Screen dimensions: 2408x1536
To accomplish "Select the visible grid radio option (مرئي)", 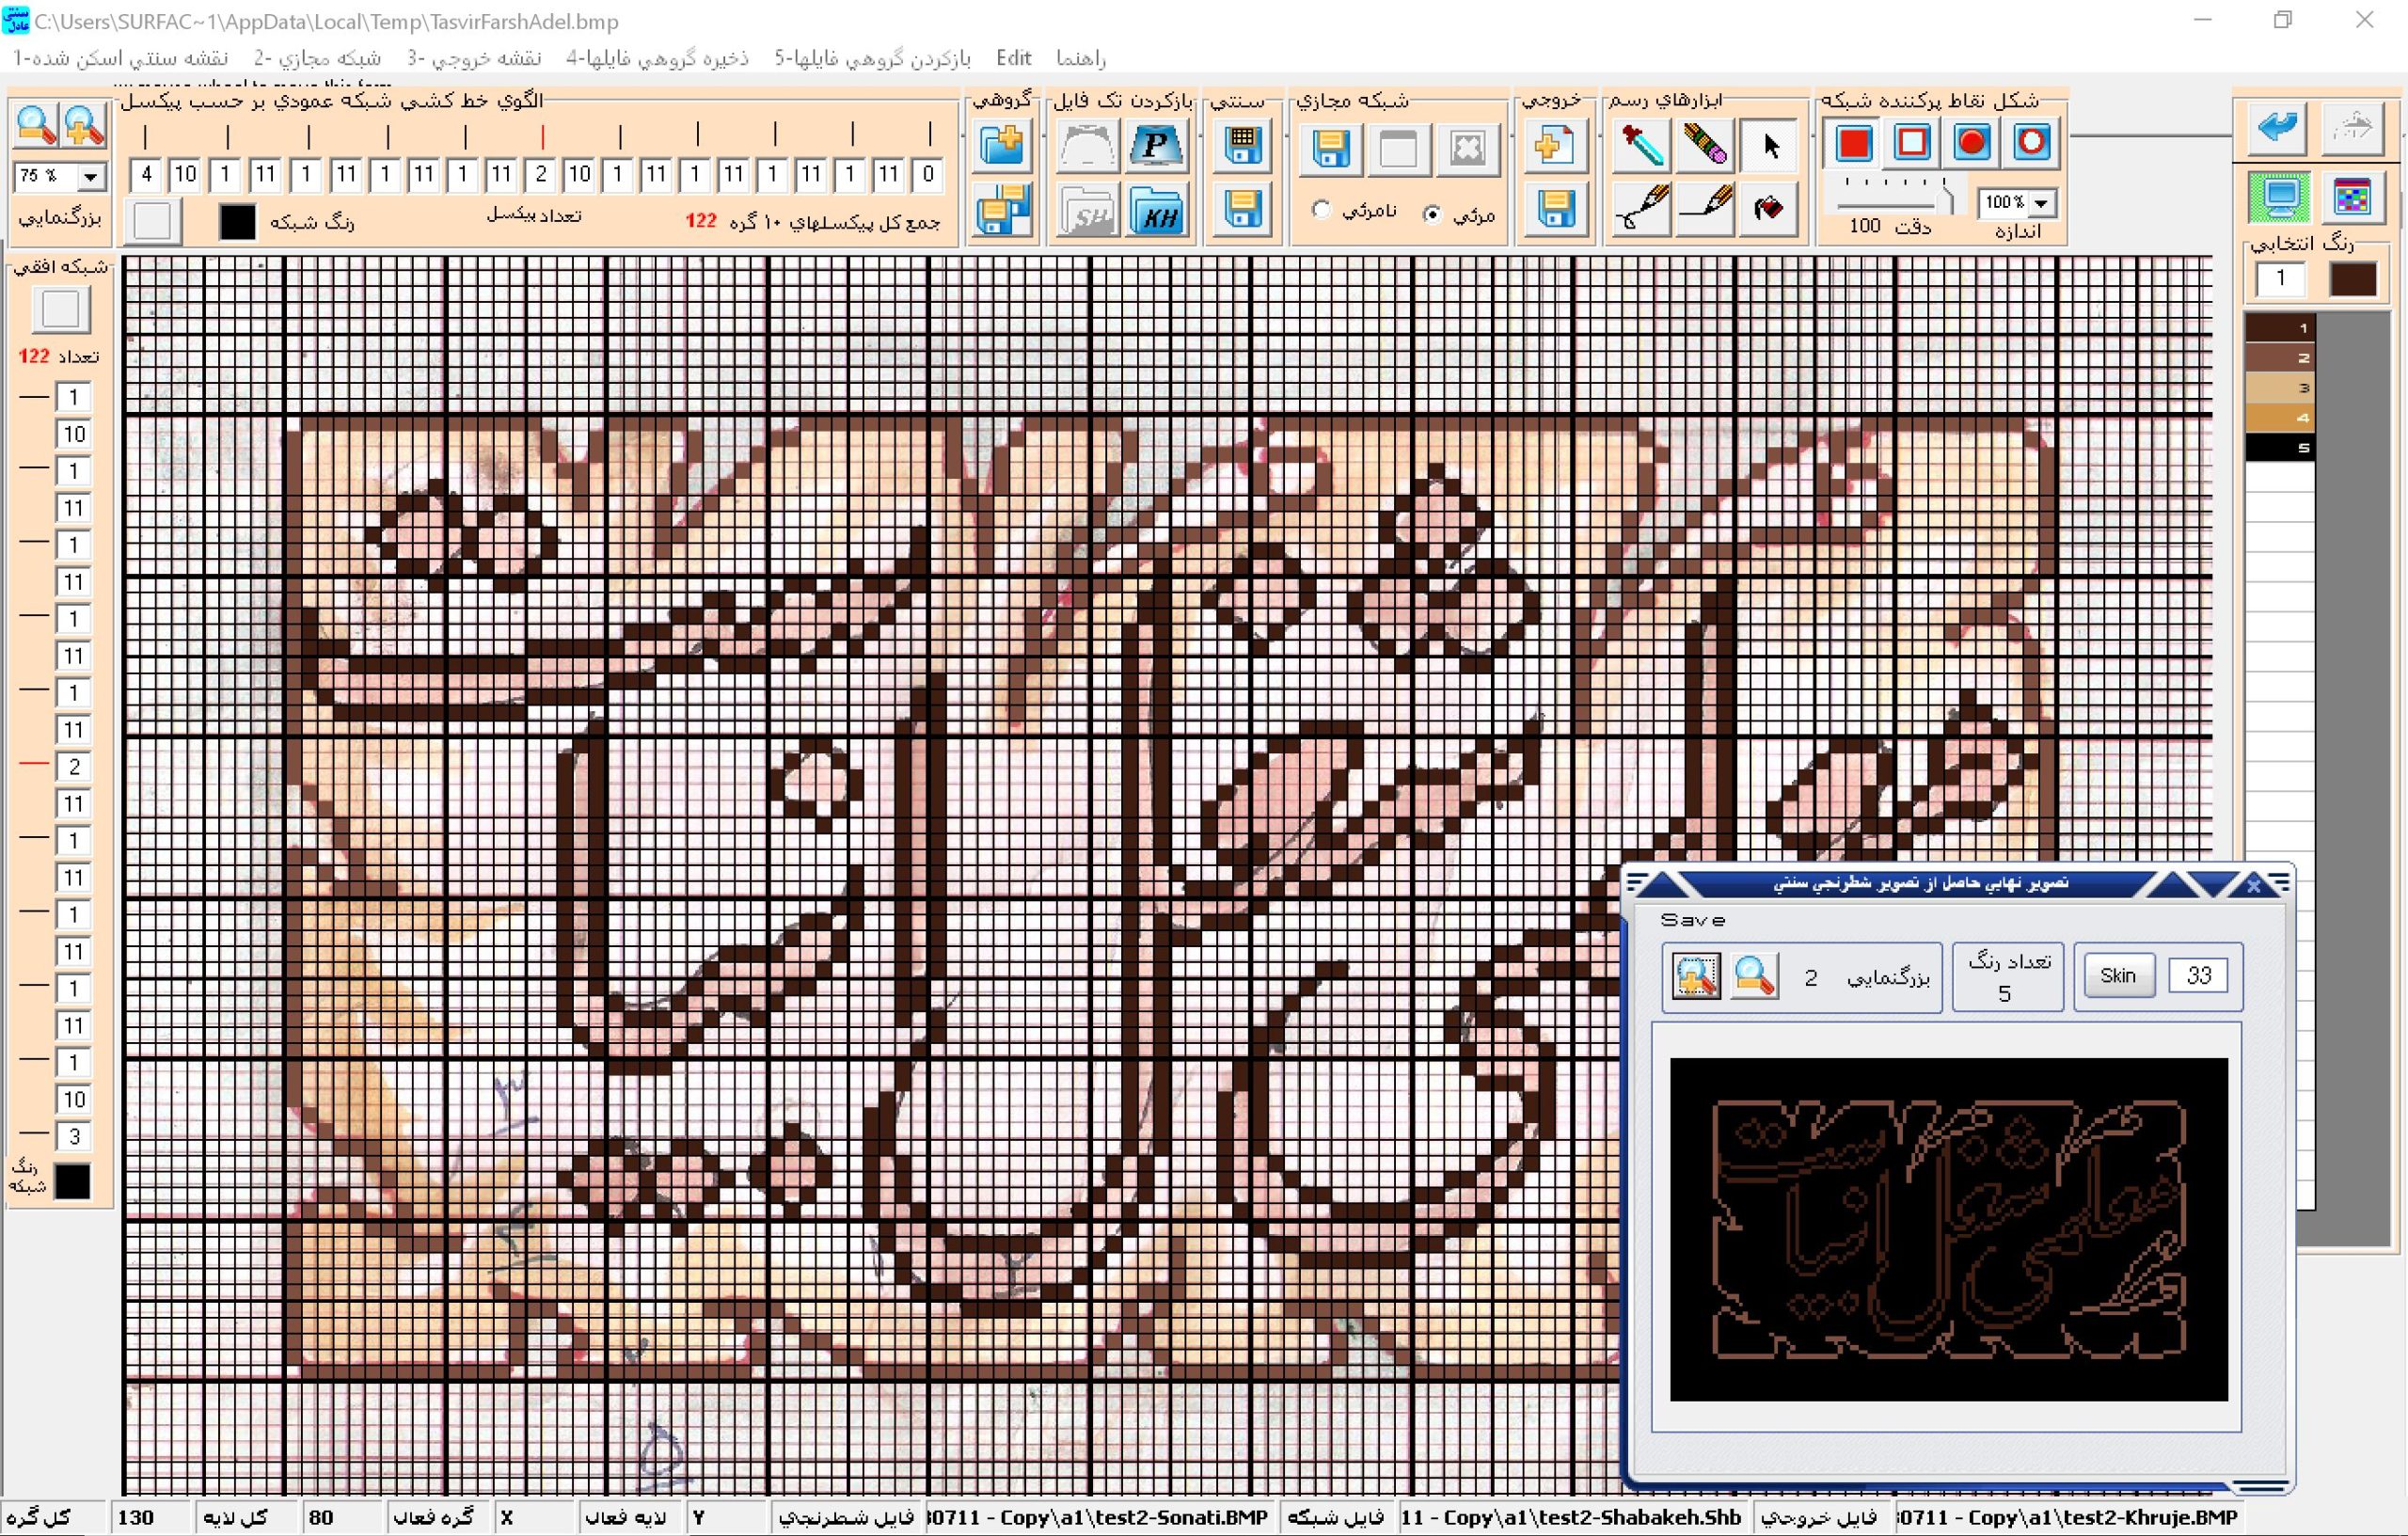I will pyautogui.click(x=1432, y=213).
